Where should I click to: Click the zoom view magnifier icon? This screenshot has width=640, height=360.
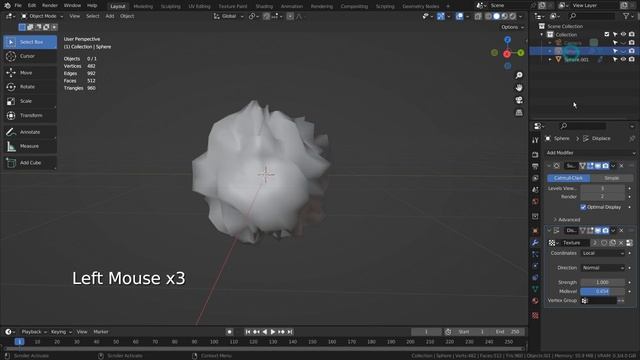pos(519,76)
